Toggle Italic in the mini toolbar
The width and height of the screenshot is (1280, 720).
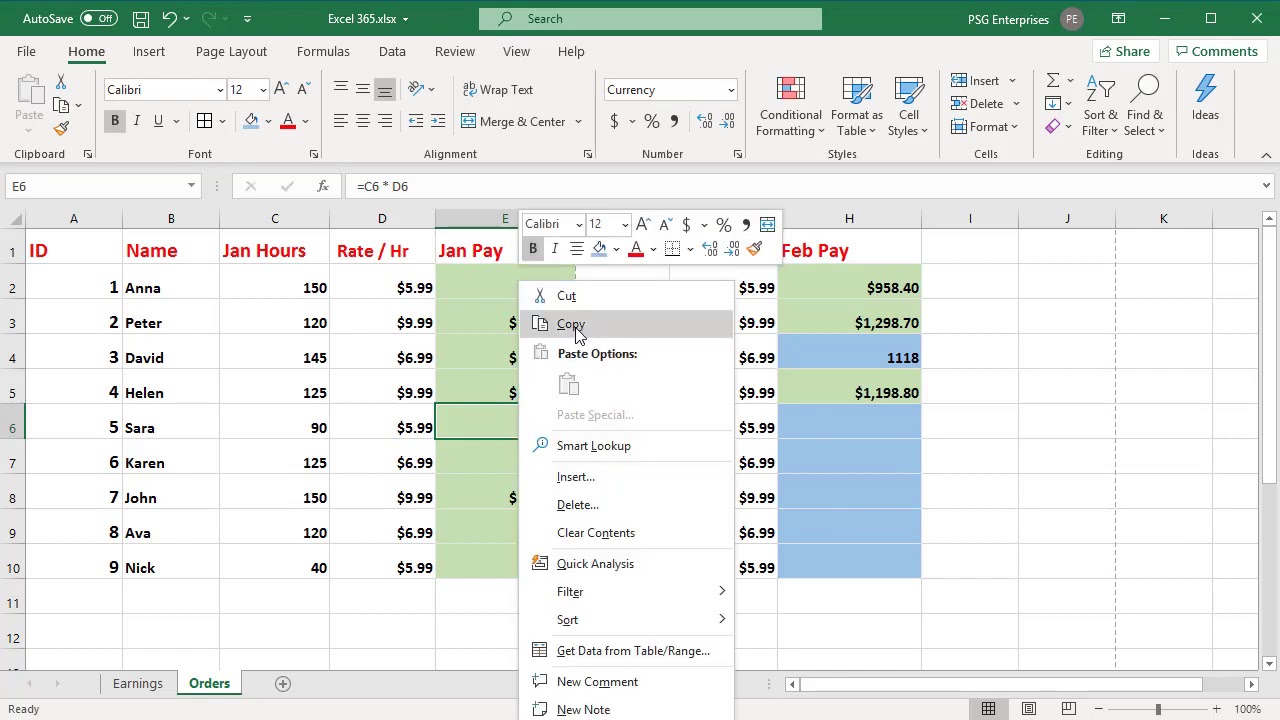coord(554,249)
